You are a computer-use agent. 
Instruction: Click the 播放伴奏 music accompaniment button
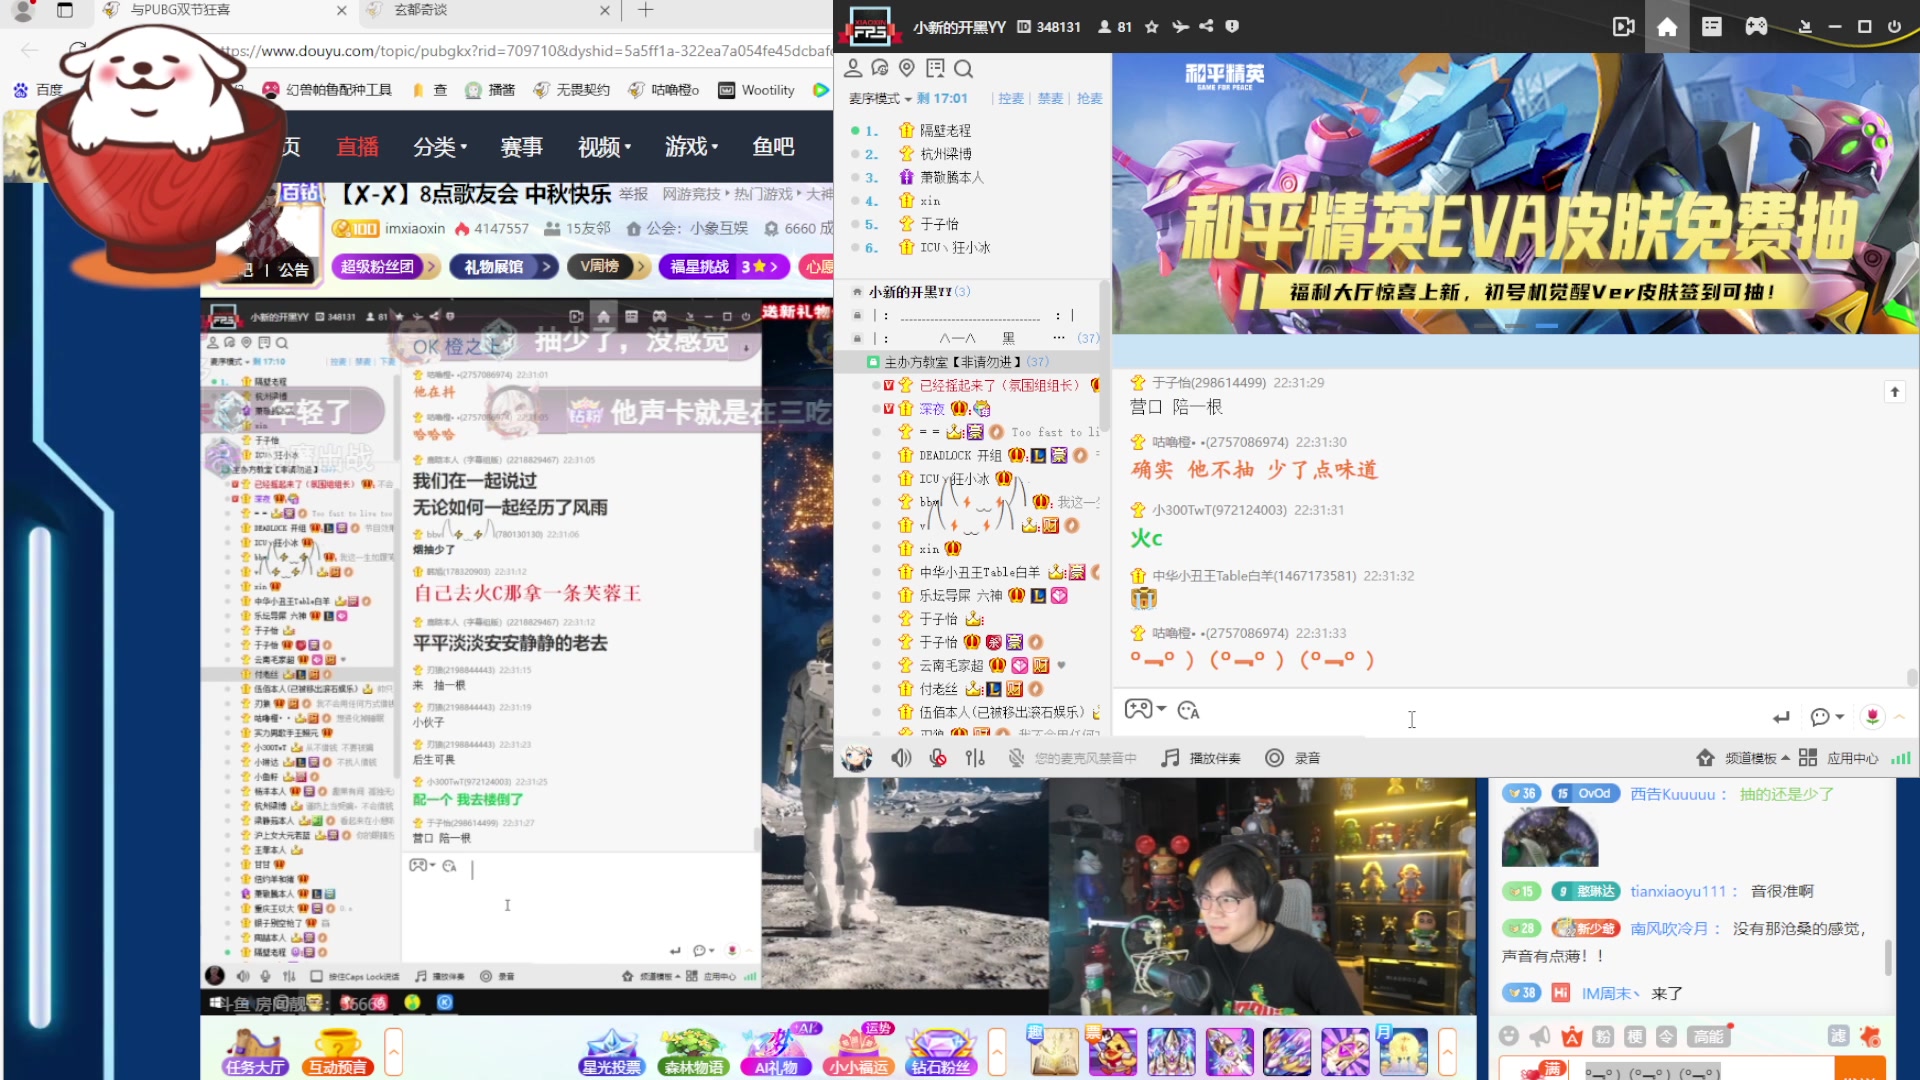(x=1201, y=758)
